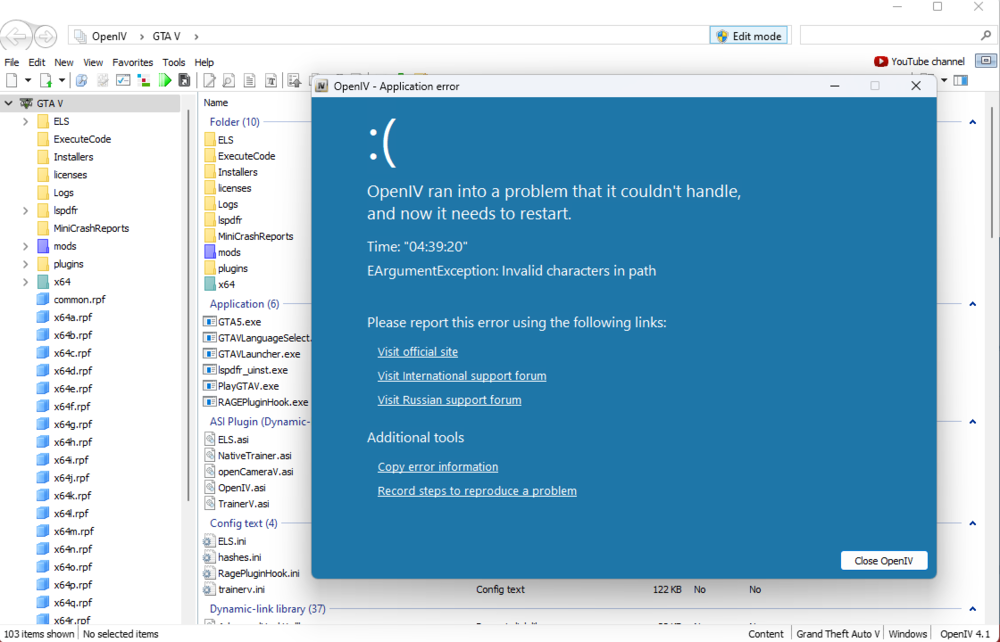Viewport: 1000px width, 642px height.
Task: Click the grayed-out puzzle icon in toolbar
Action: click(102, 80)
